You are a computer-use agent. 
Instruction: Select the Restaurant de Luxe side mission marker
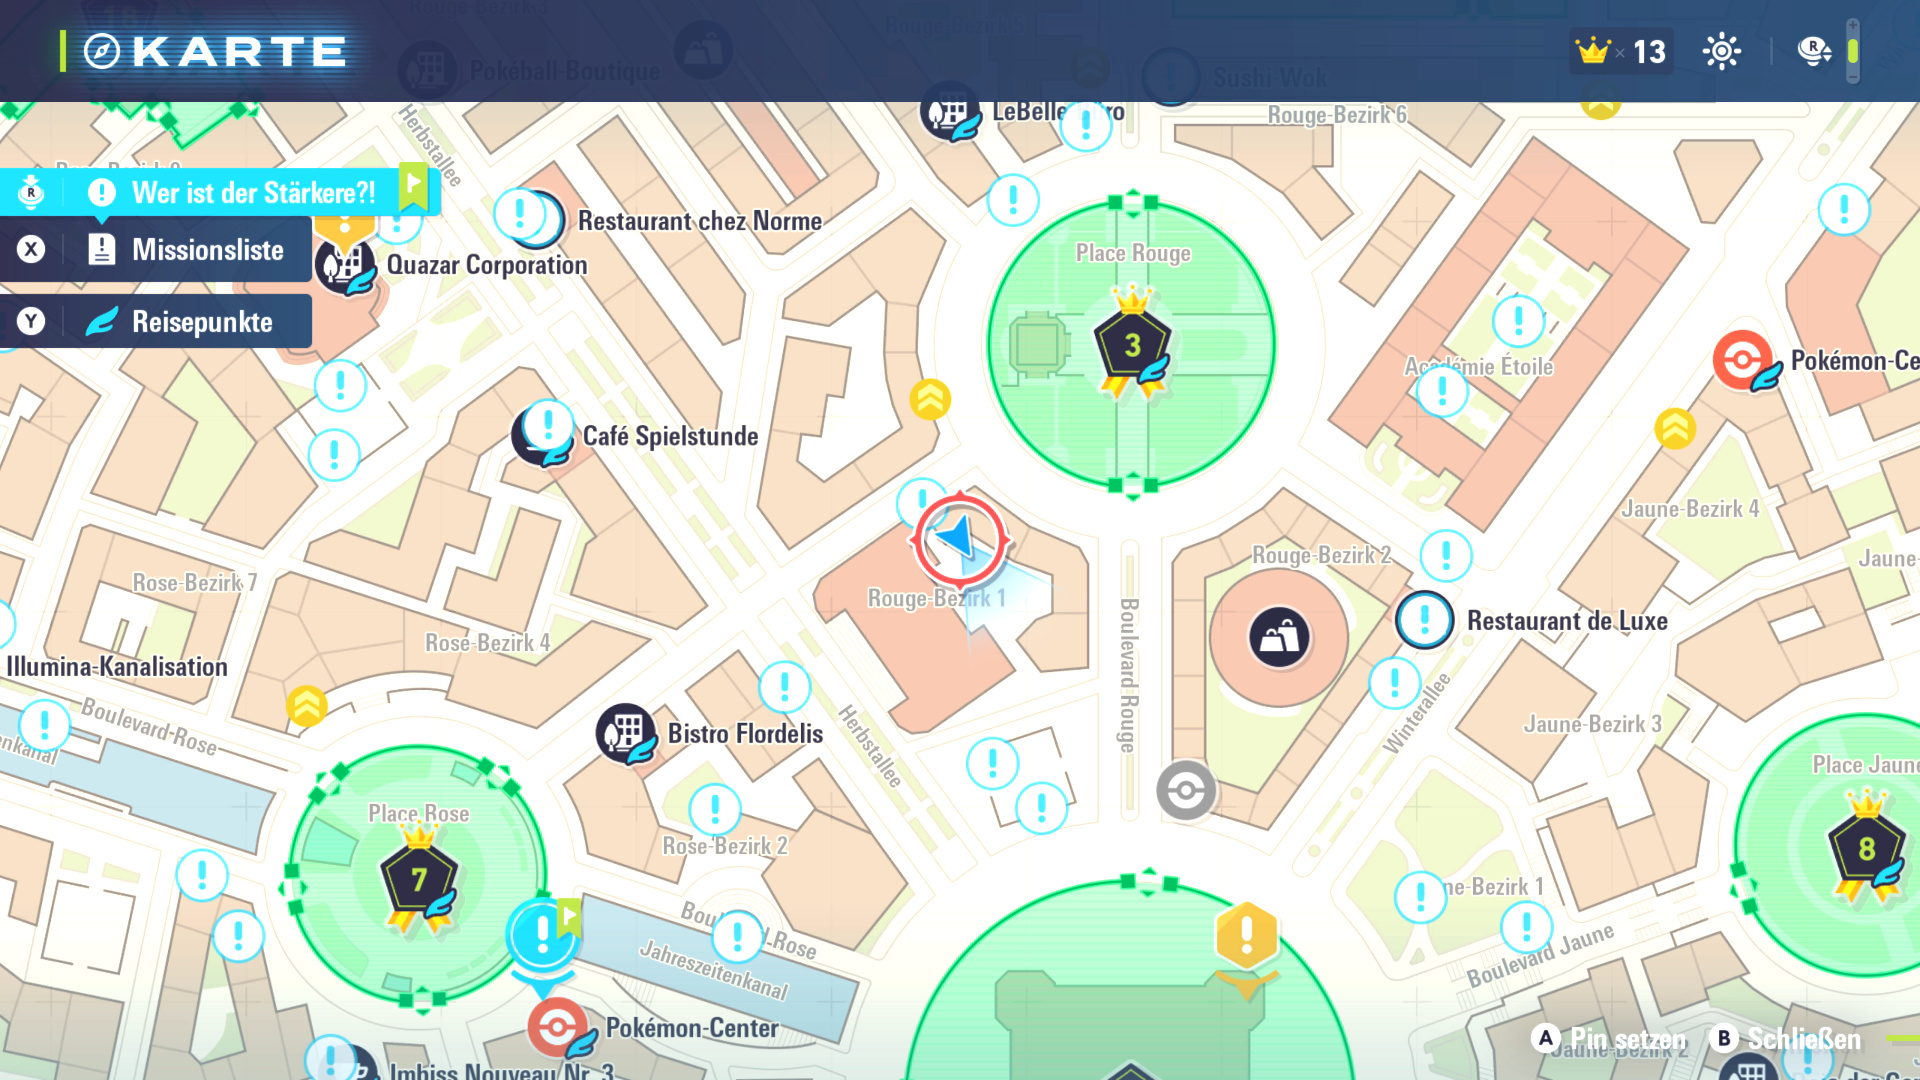1424,620
